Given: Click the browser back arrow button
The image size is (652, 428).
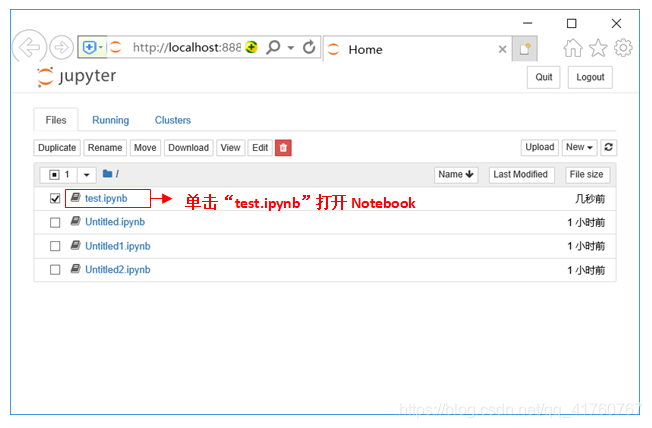Looking at the screenshot, I should pos(29,47).
